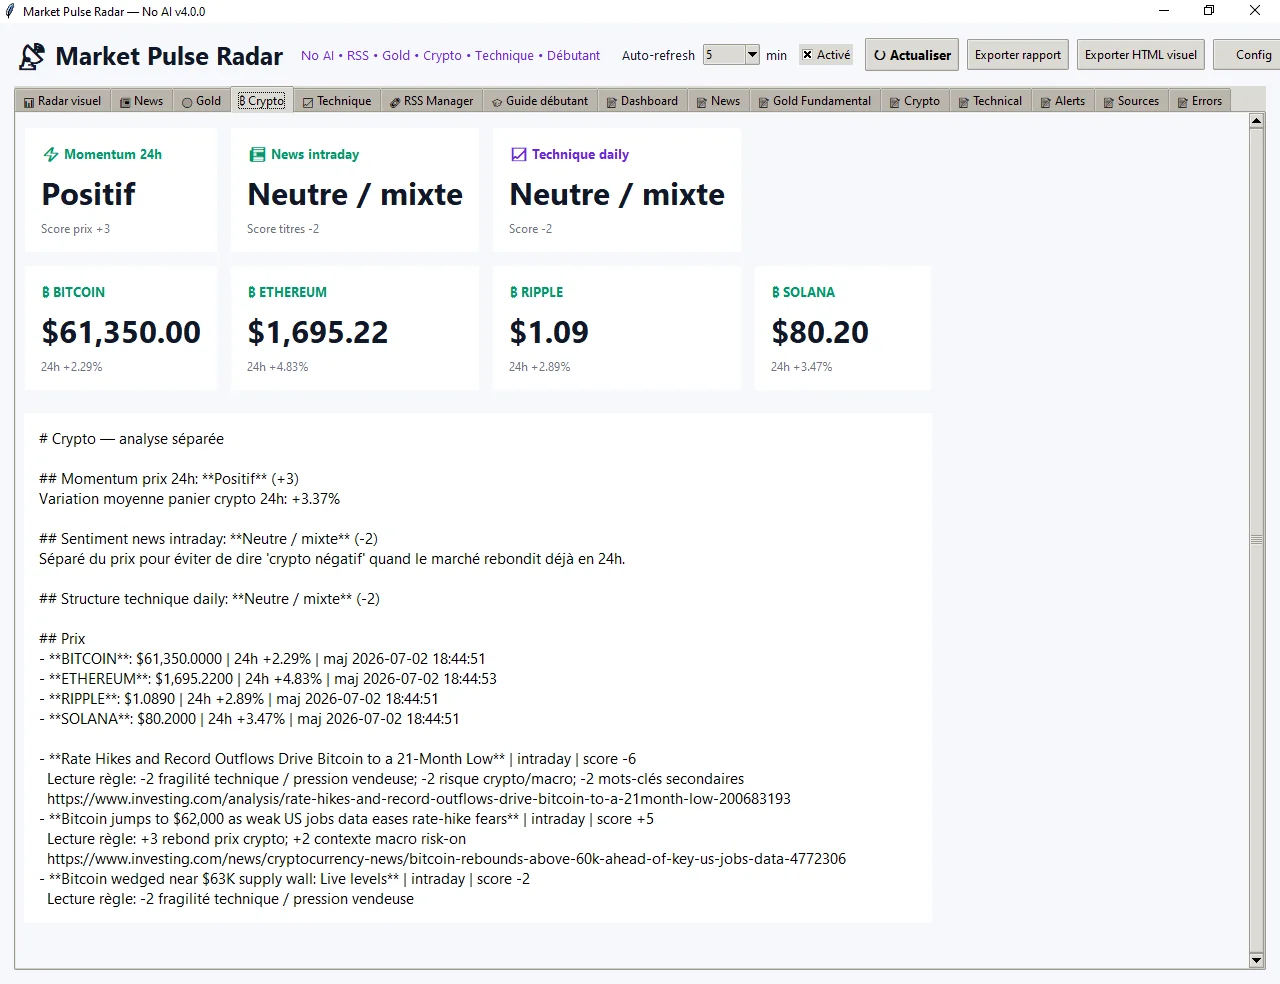Minimize the Market Pulse Radar window

click(1164, 11)
